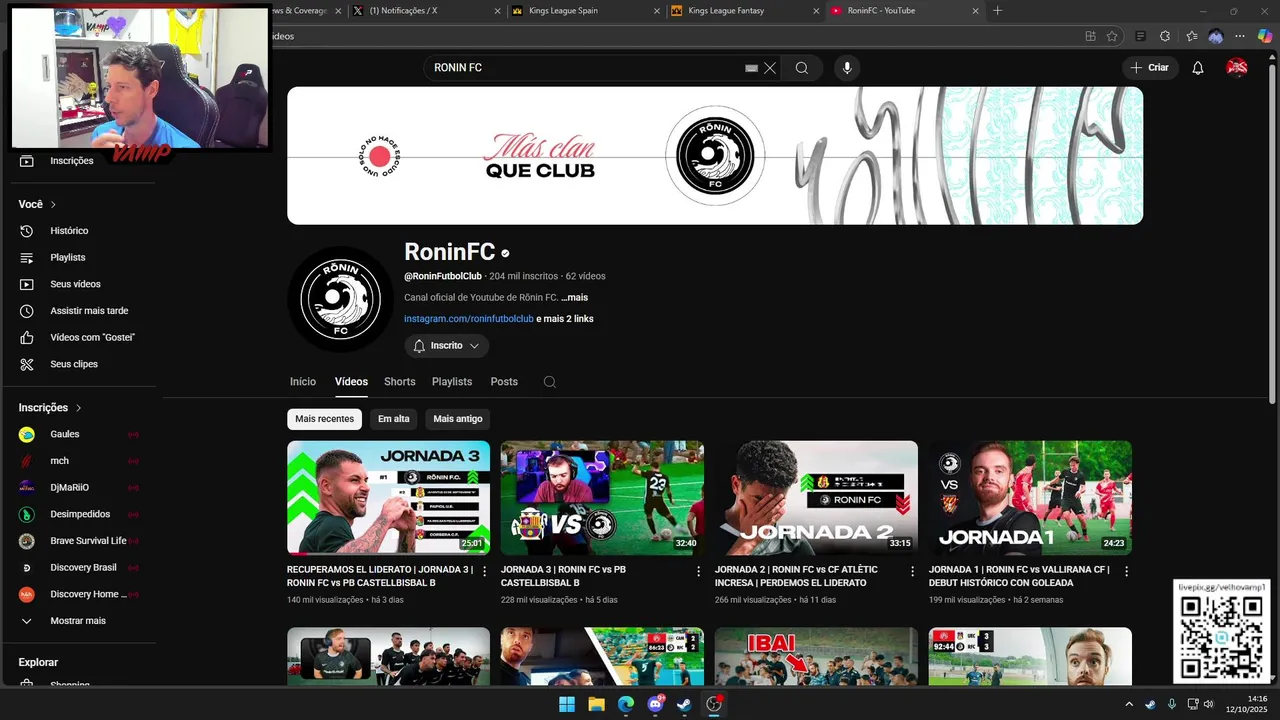This screenshot has width=1280, height=720.
Task: Open the JORNADA 1 Vallirana thumbnail
Action: [x=1030, y=498]
